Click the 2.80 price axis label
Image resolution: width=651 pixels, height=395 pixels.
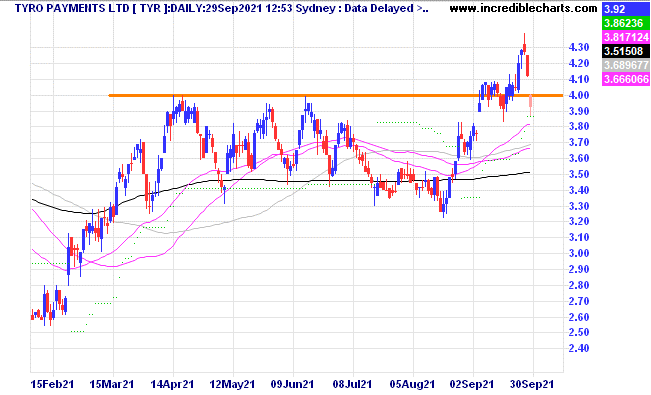coord(579,285)
